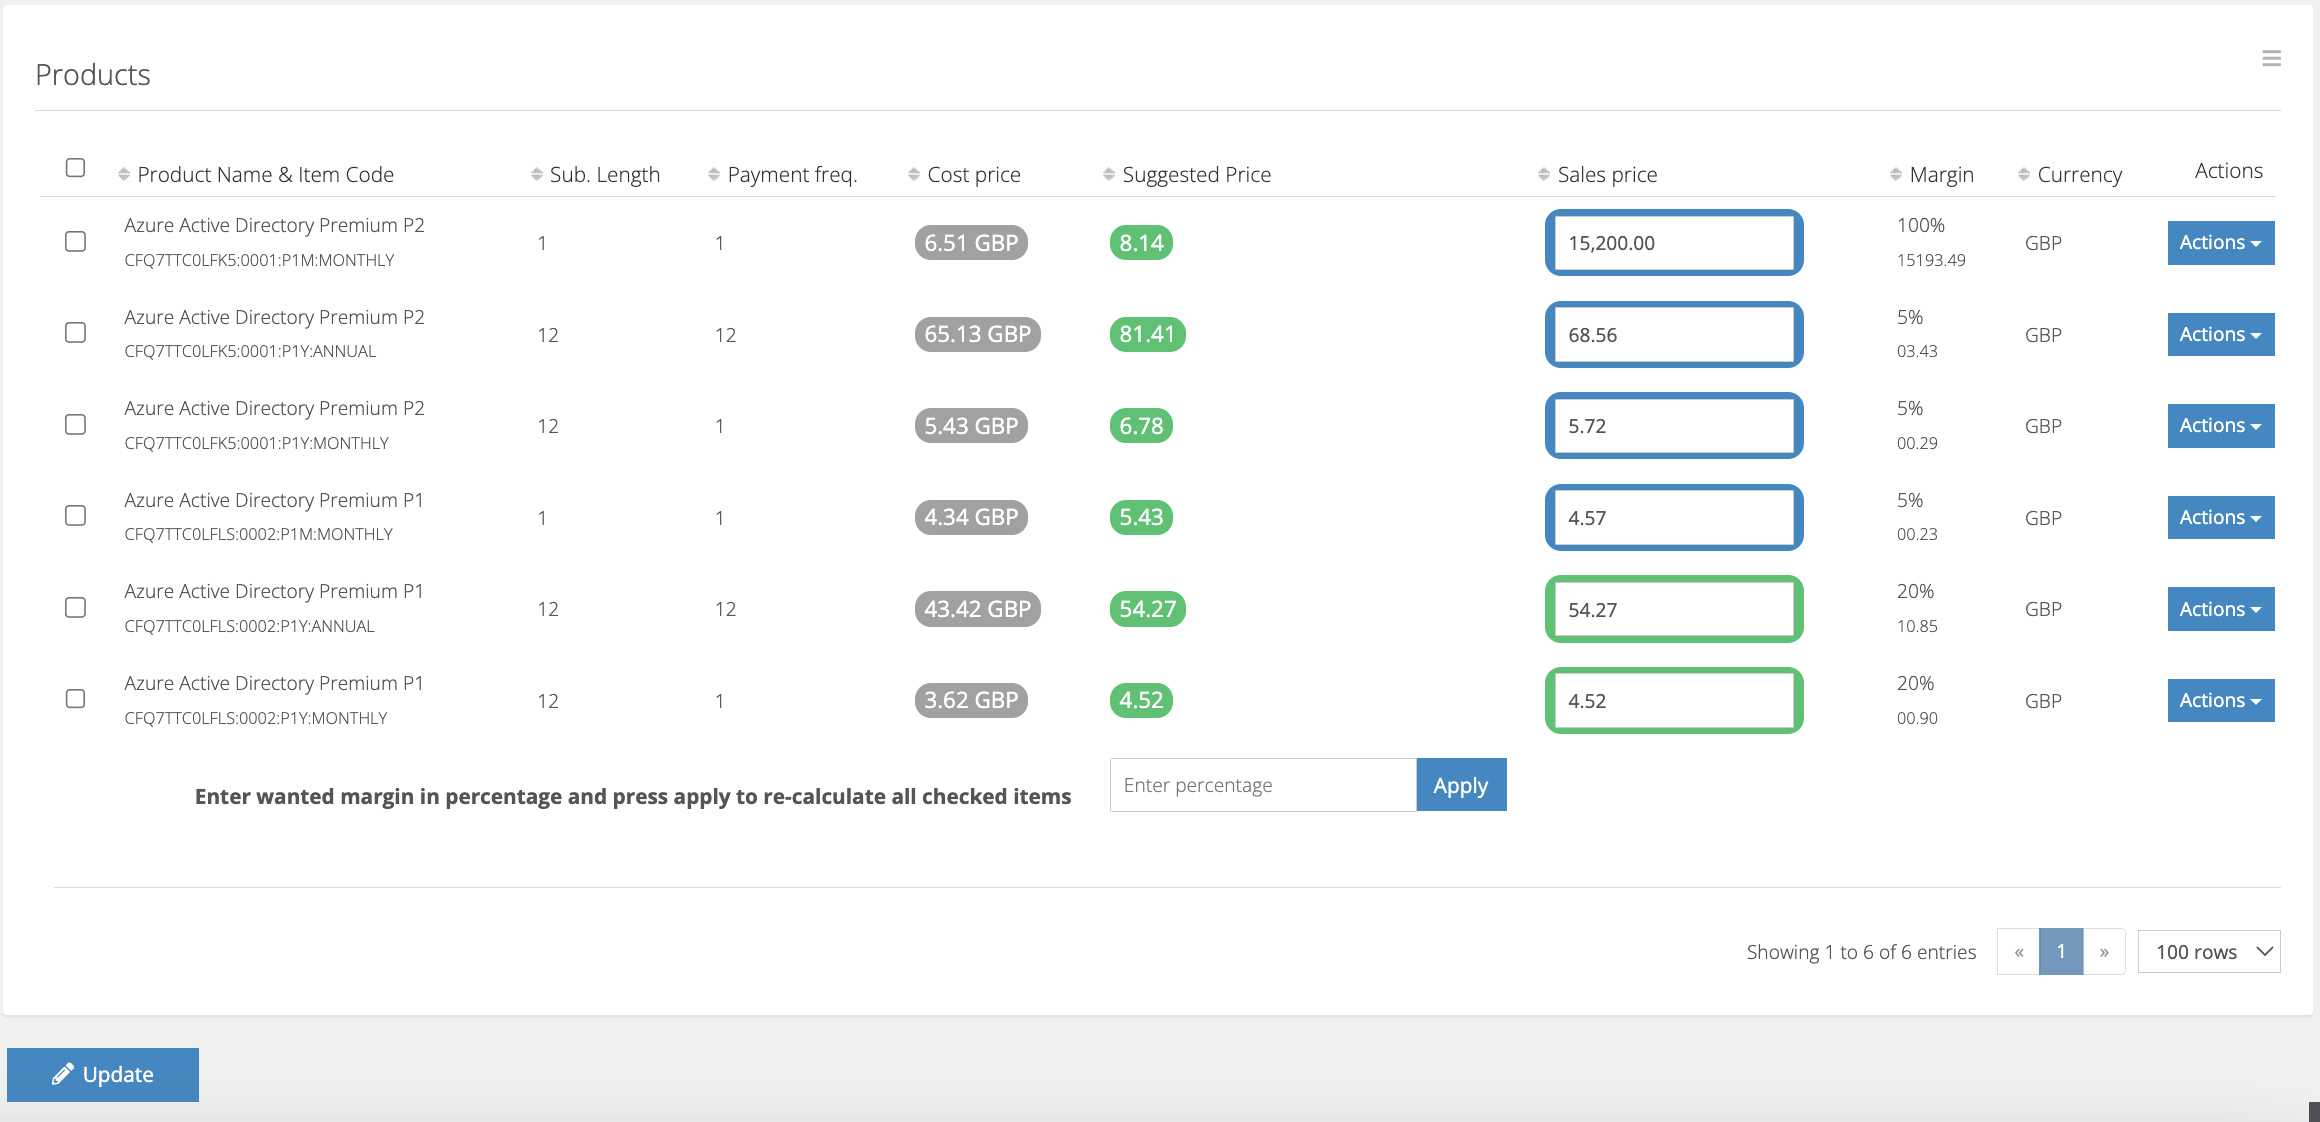Image resolution: width=2320 pixels, height=1122 pixels.
Task: Check the P2 P1M:MONTHLY row checkbox
Action: coord(75,241)
